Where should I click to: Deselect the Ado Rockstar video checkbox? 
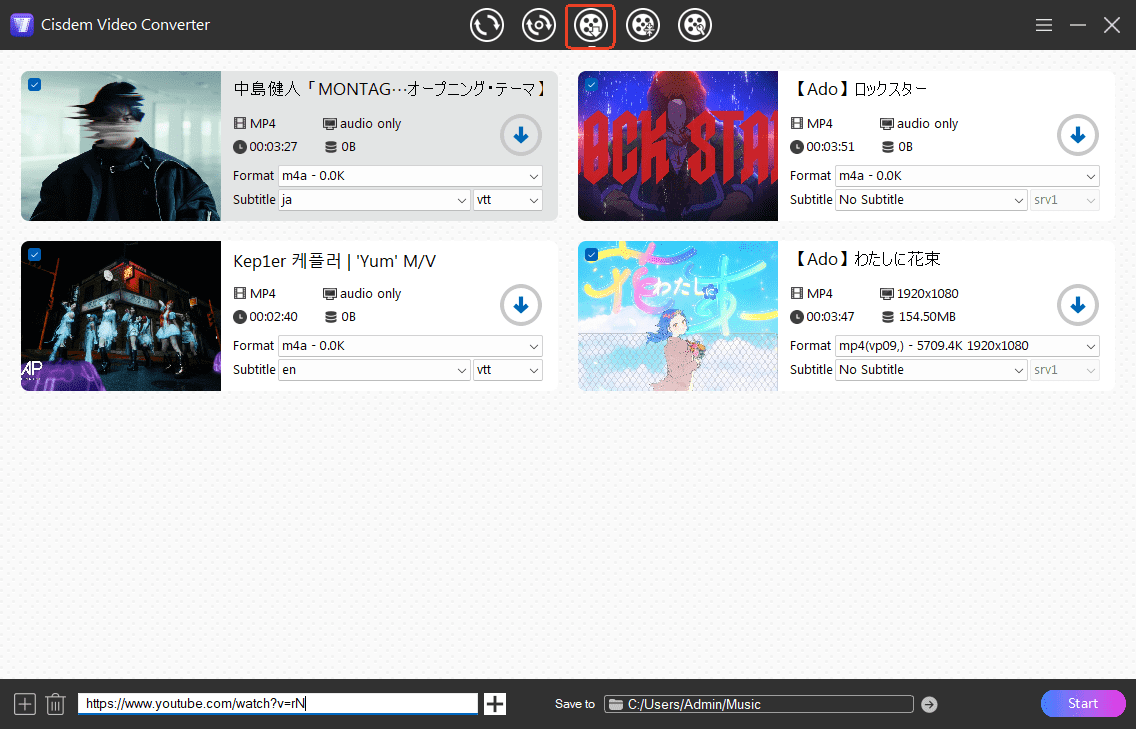coord(591,85)
